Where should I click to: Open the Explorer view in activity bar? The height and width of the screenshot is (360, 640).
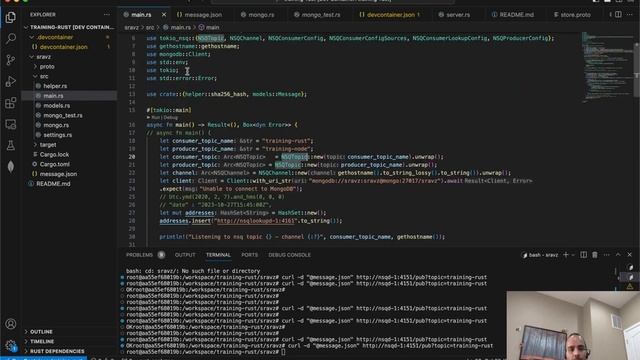point(11,17)
